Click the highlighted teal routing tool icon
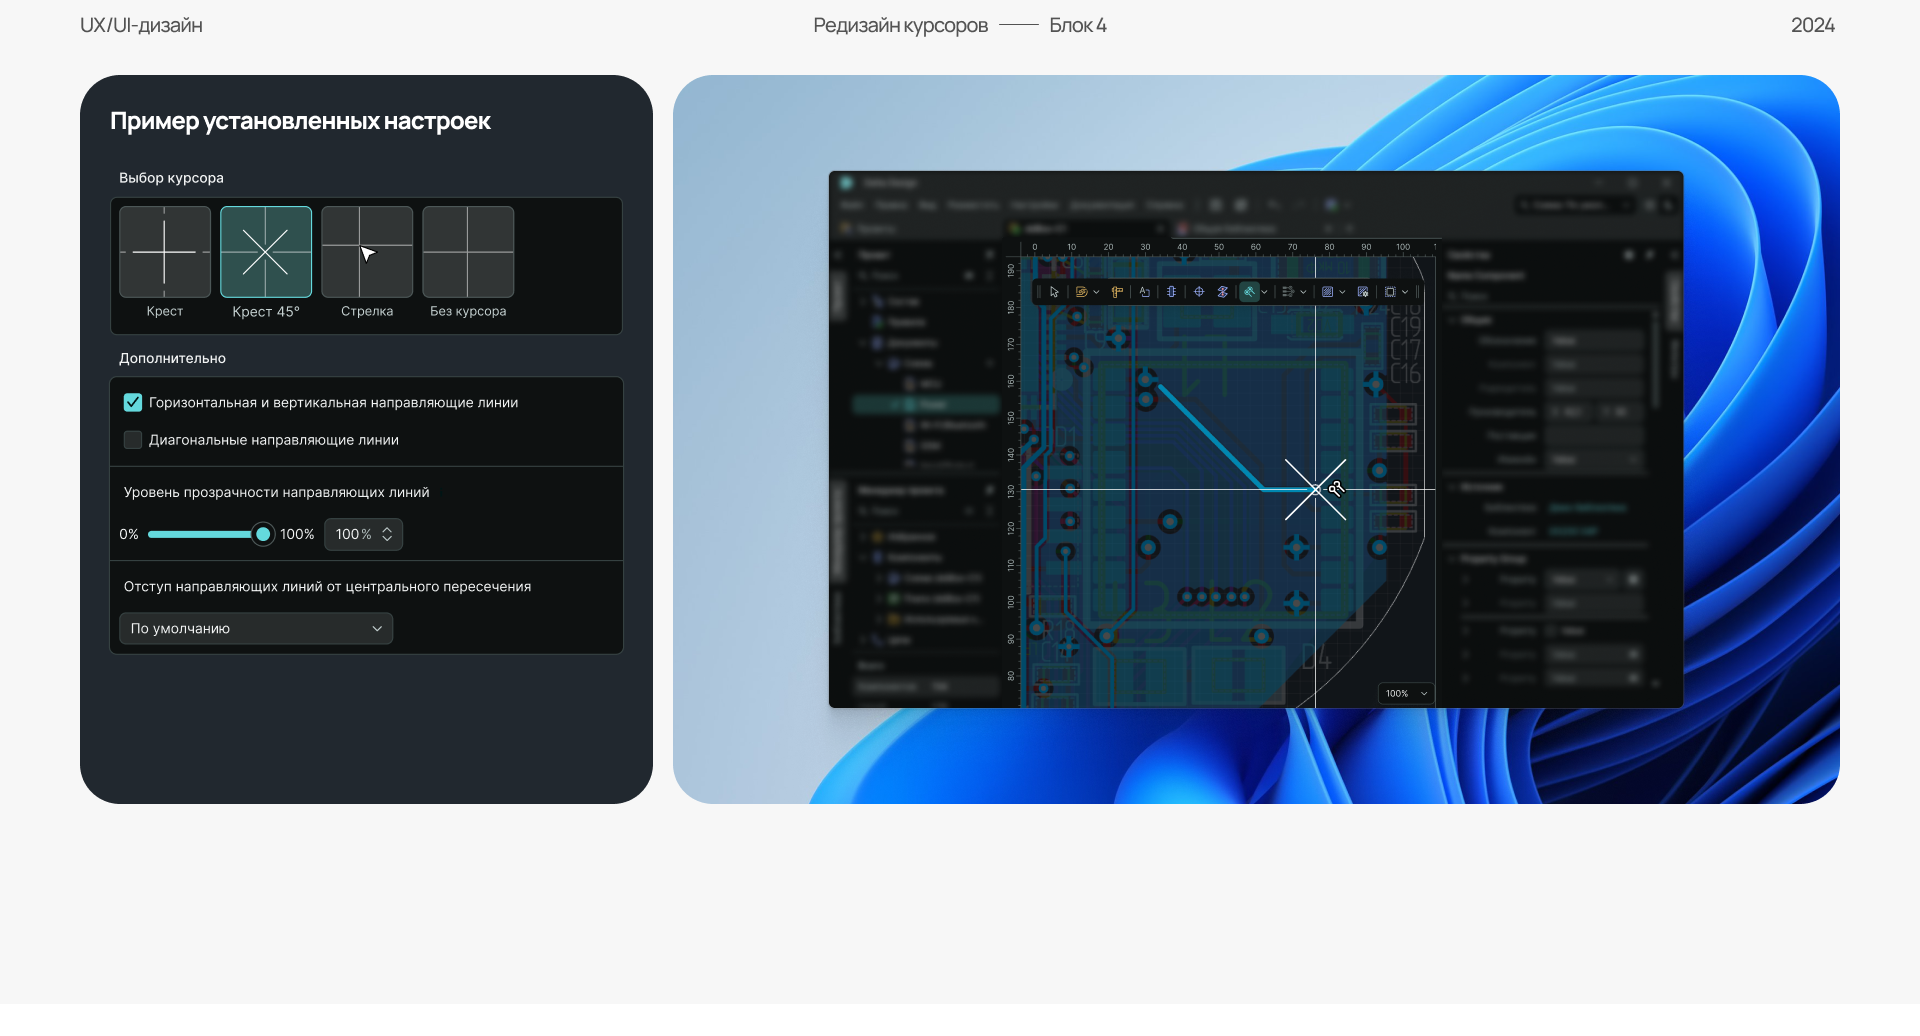Viewport: 1920px width, 1036px height. click(x=1251, y=292)
